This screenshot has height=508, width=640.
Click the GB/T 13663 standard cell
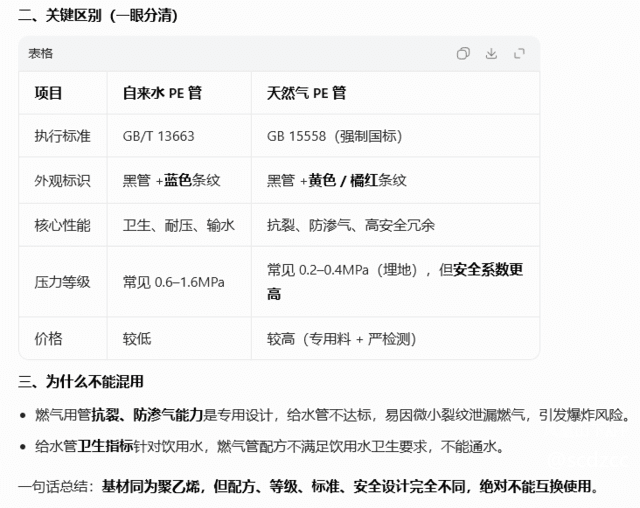coord(158,137)
